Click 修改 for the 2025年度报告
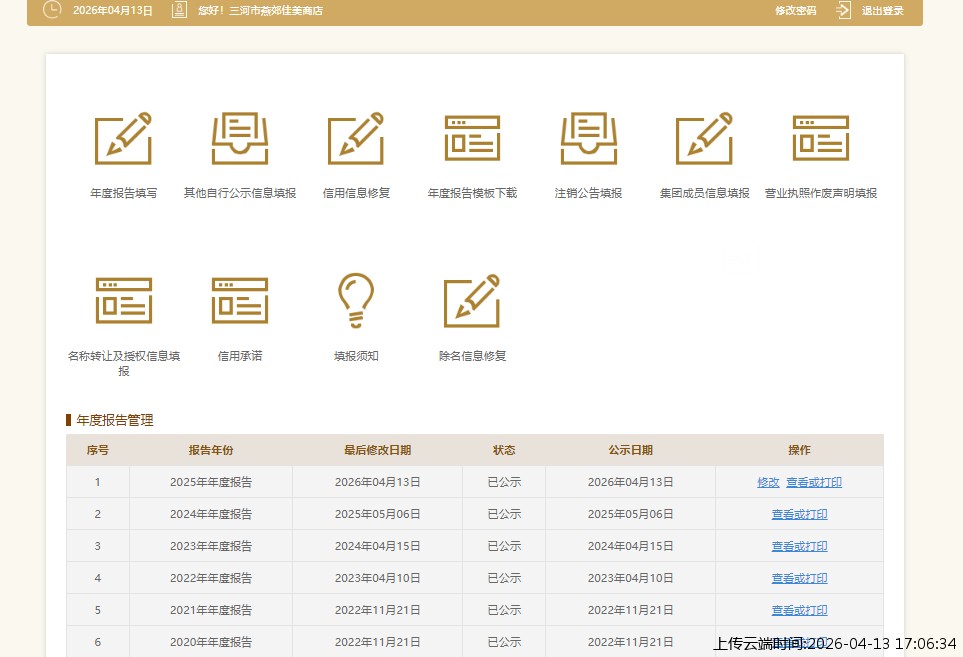 pyautogui.click(x=768, y=482)
